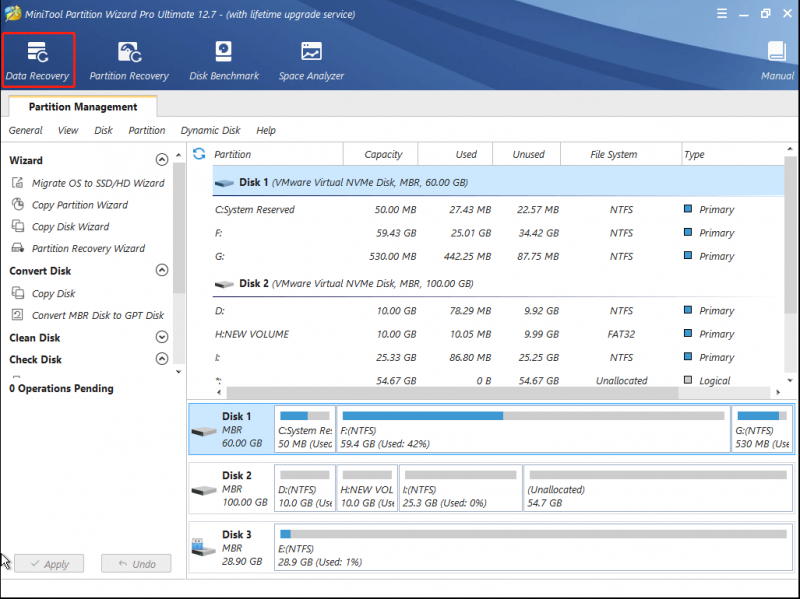800x599 pixels.
Task: Collapse the Check Disk section
Action: [162, 359]
